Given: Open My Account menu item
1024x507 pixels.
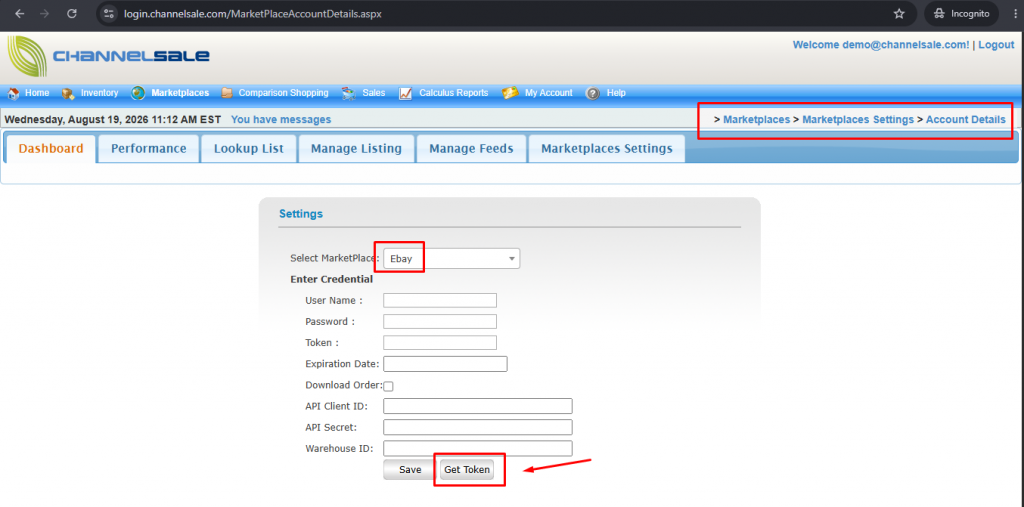Looking at the screenshot, I should click(549, 93).
